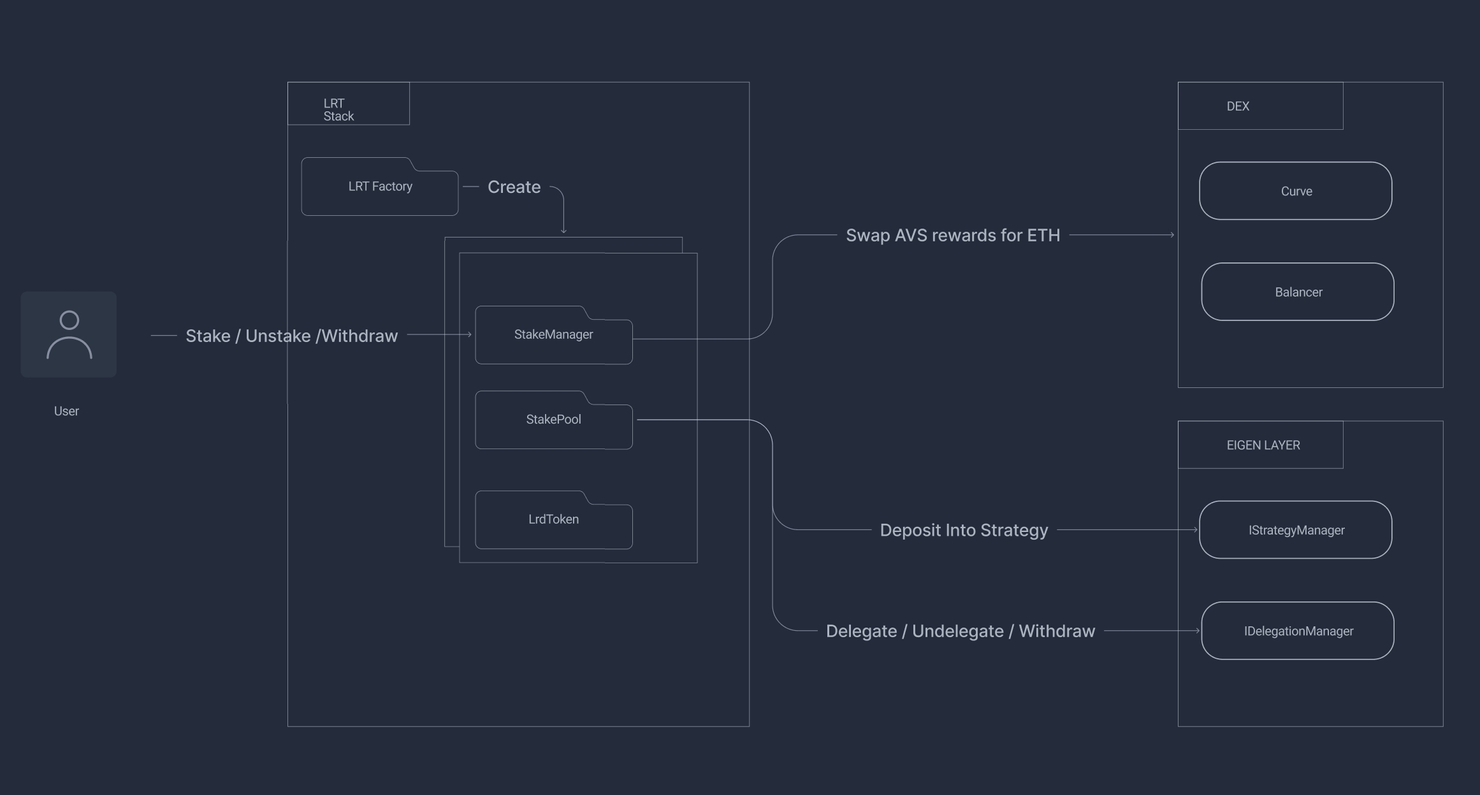Select the StakeManager folder node

(553, 335)
